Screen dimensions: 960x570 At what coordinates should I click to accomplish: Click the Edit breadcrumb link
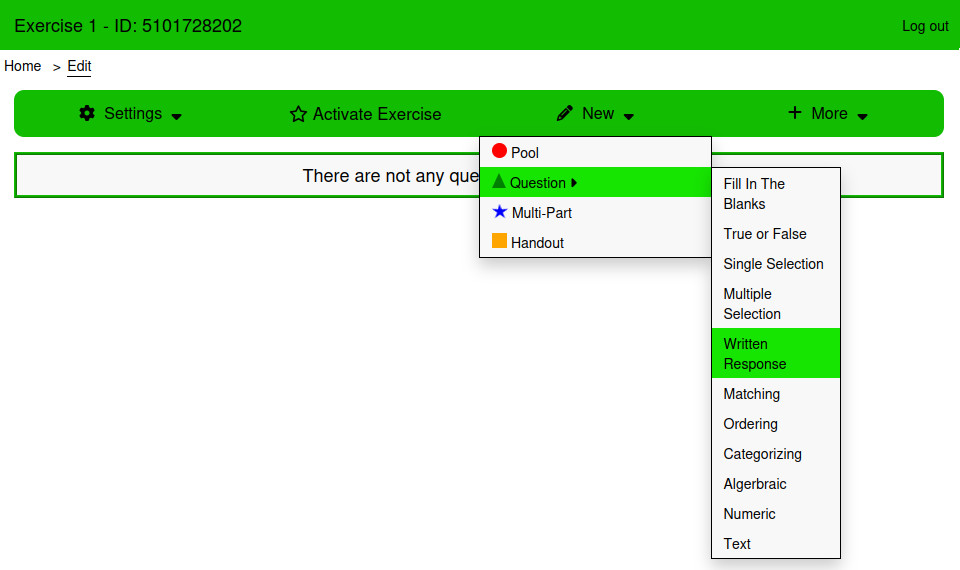[x=79, y=66]
